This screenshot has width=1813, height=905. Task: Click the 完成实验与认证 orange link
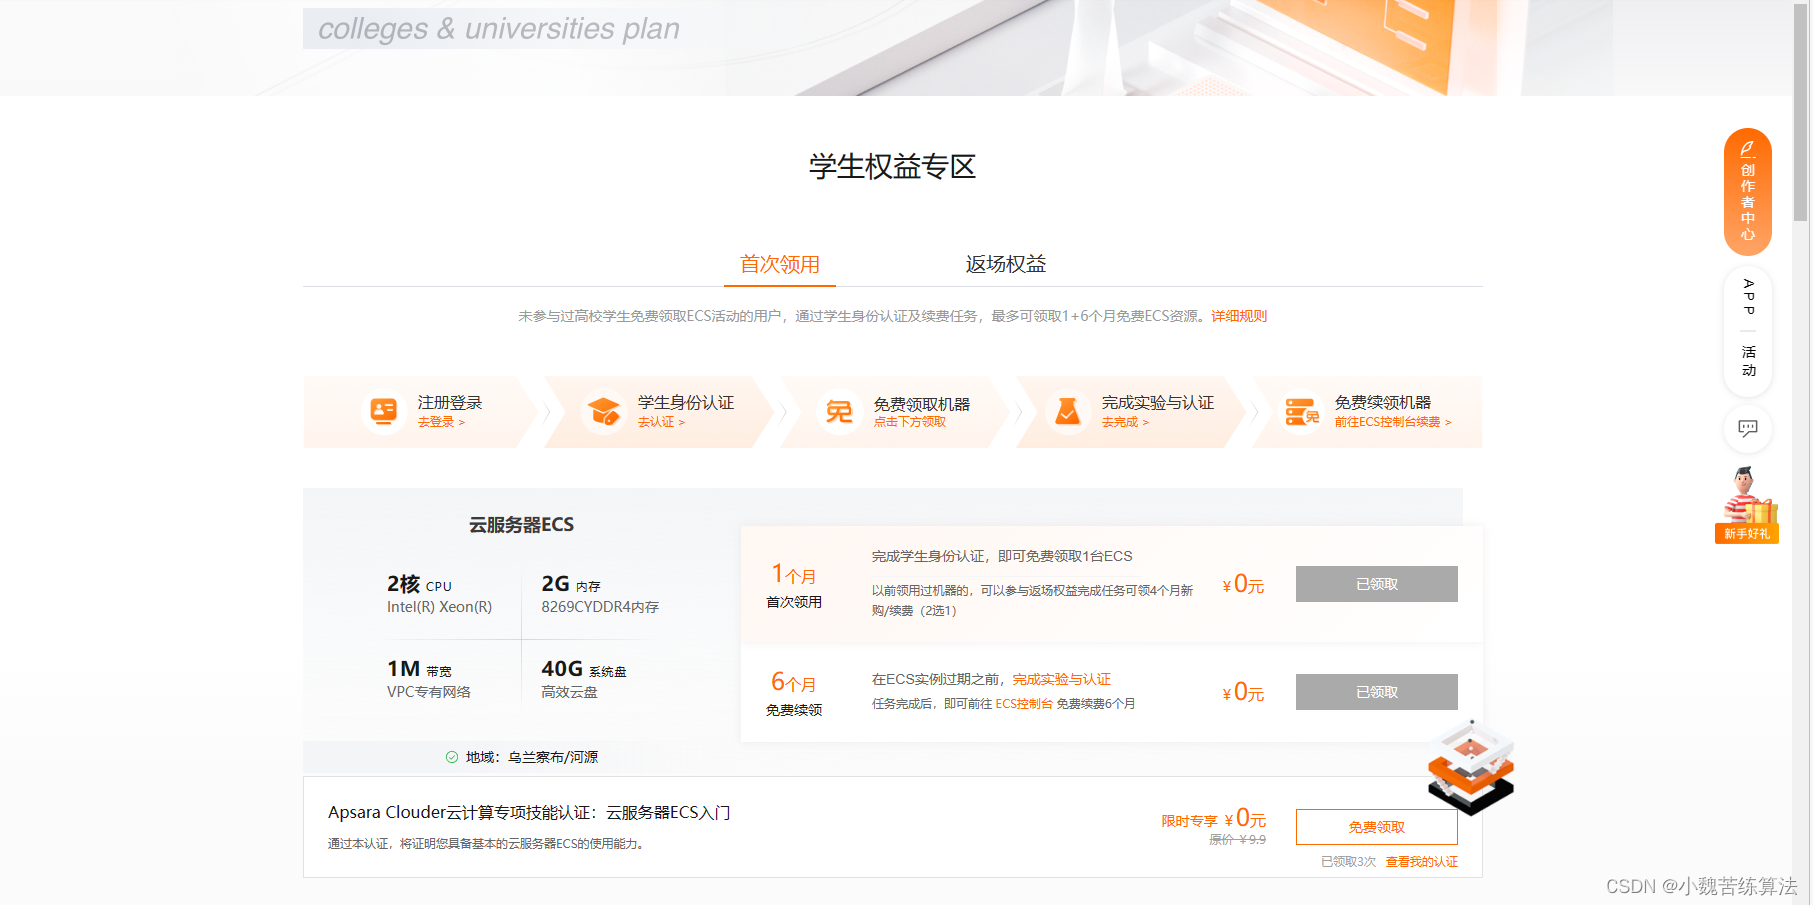tap(1061, 679)
